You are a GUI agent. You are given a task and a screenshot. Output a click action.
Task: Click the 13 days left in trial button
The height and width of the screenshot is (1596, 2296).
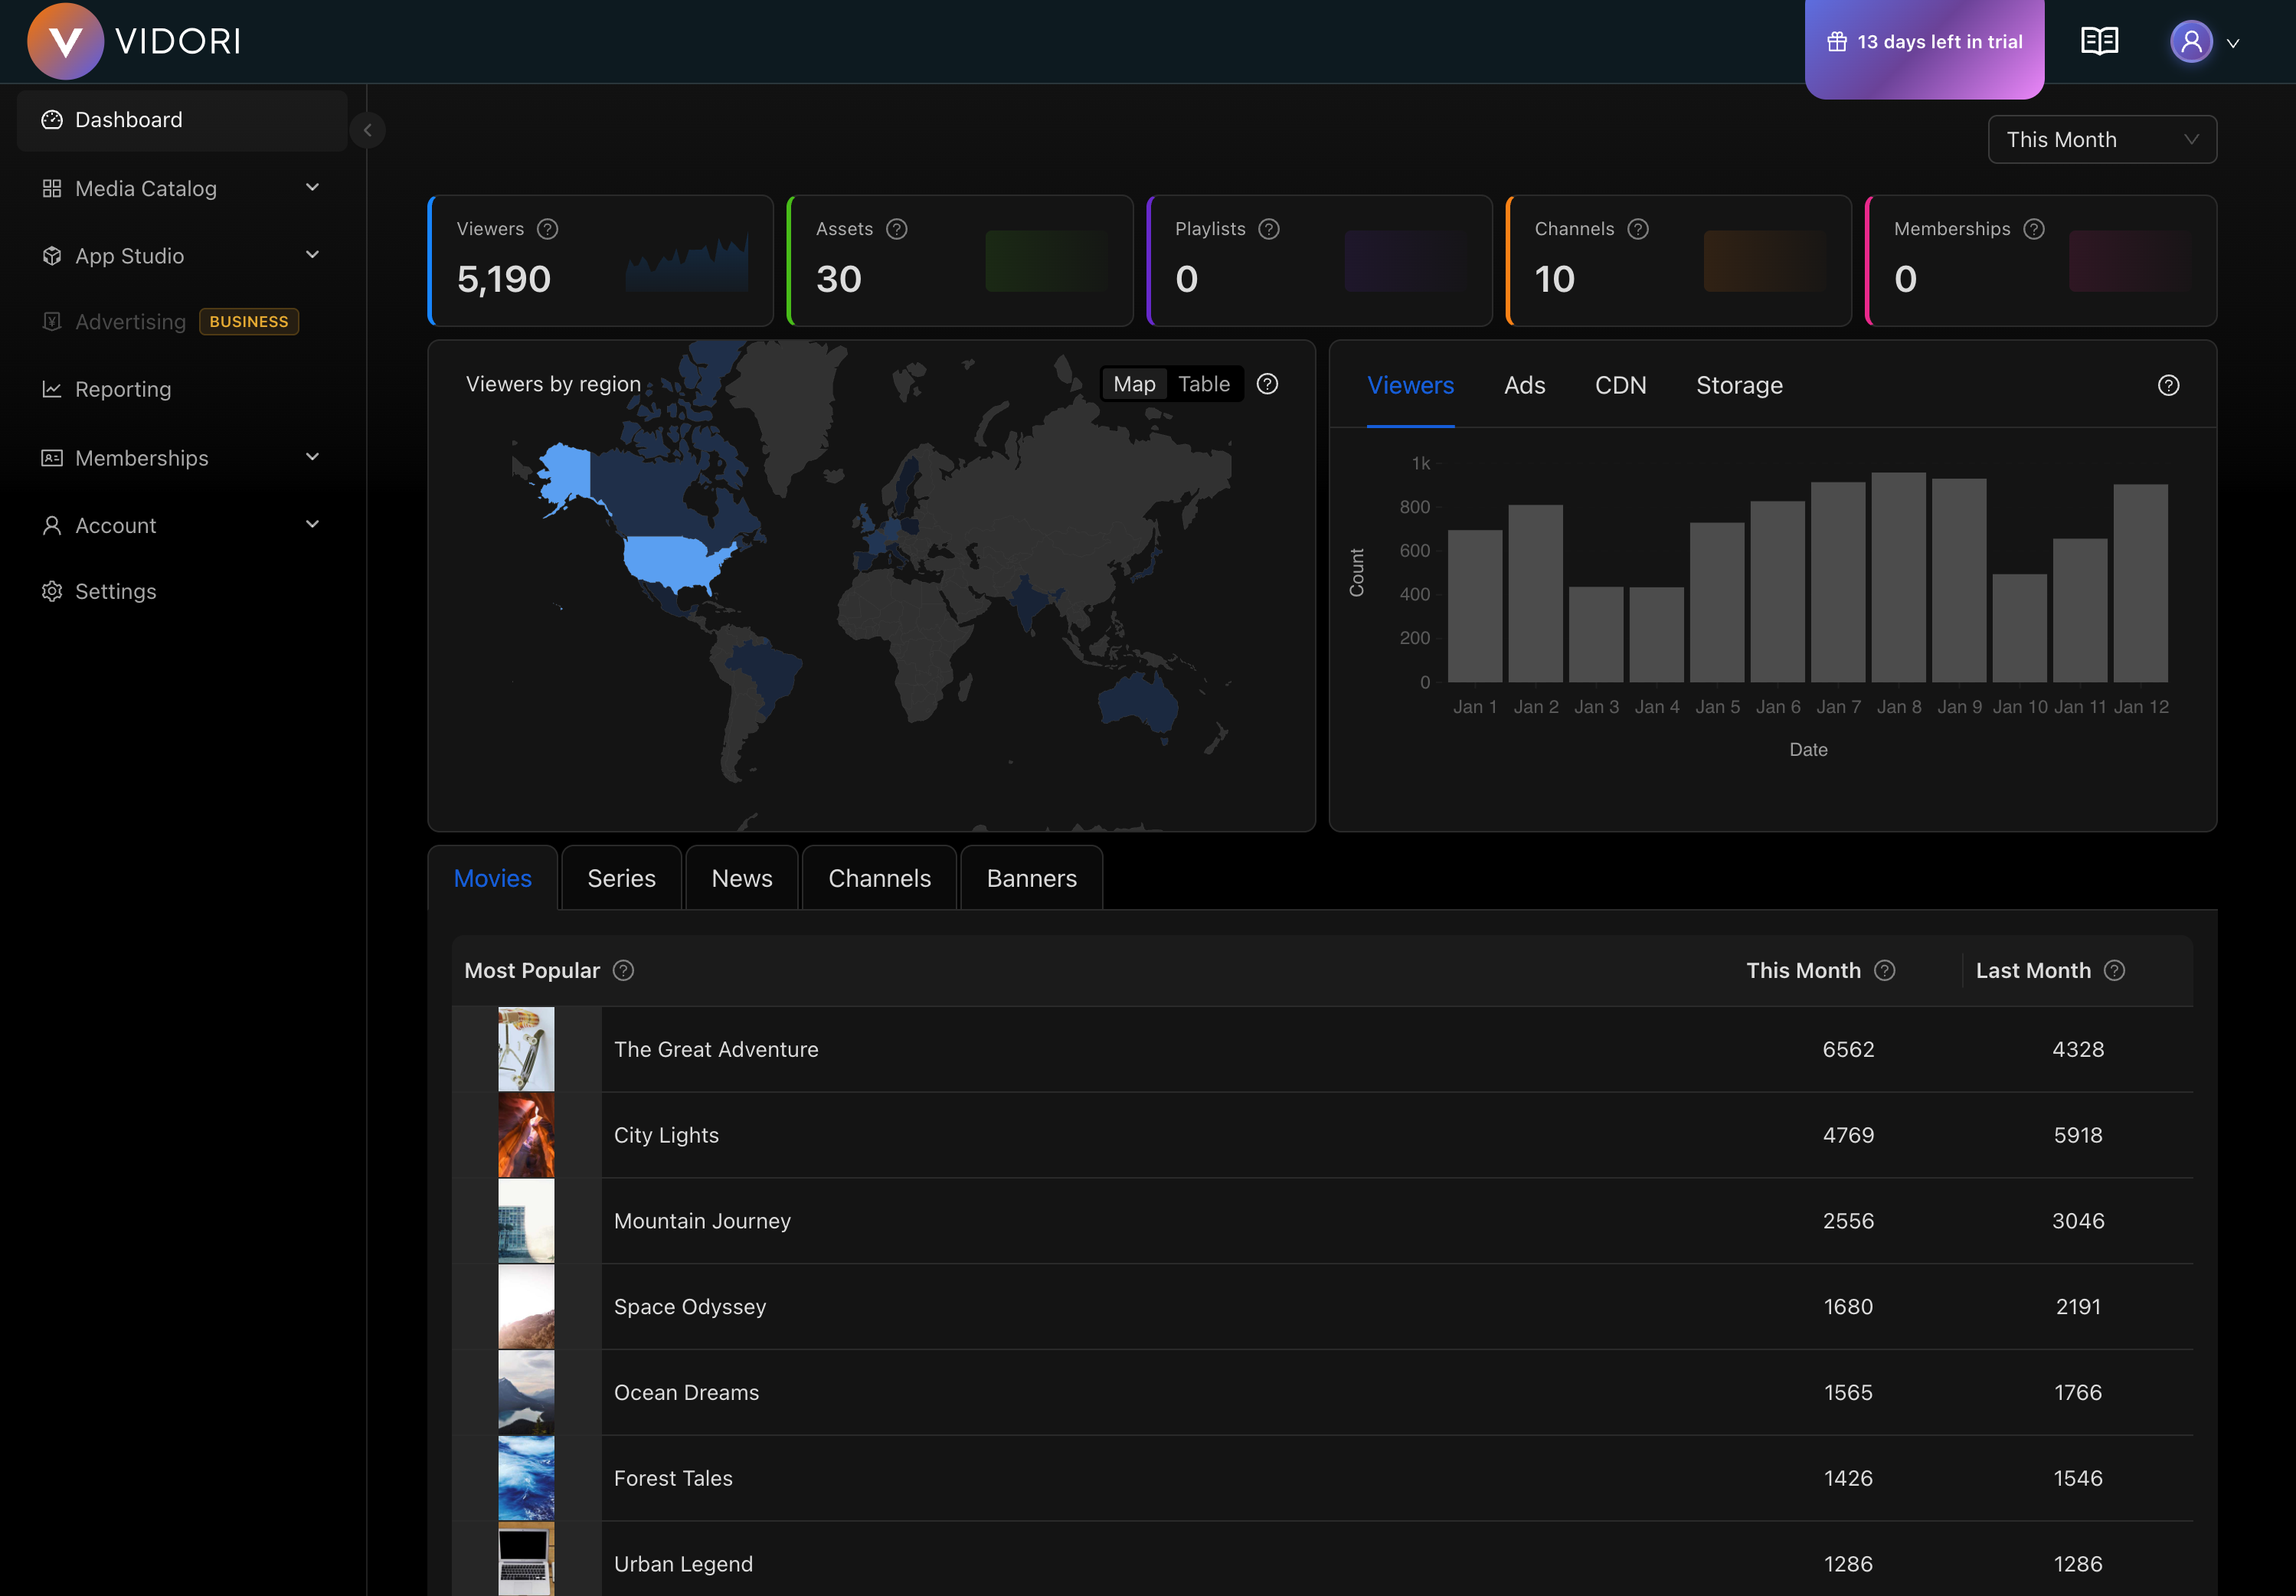coord(1924,41)
